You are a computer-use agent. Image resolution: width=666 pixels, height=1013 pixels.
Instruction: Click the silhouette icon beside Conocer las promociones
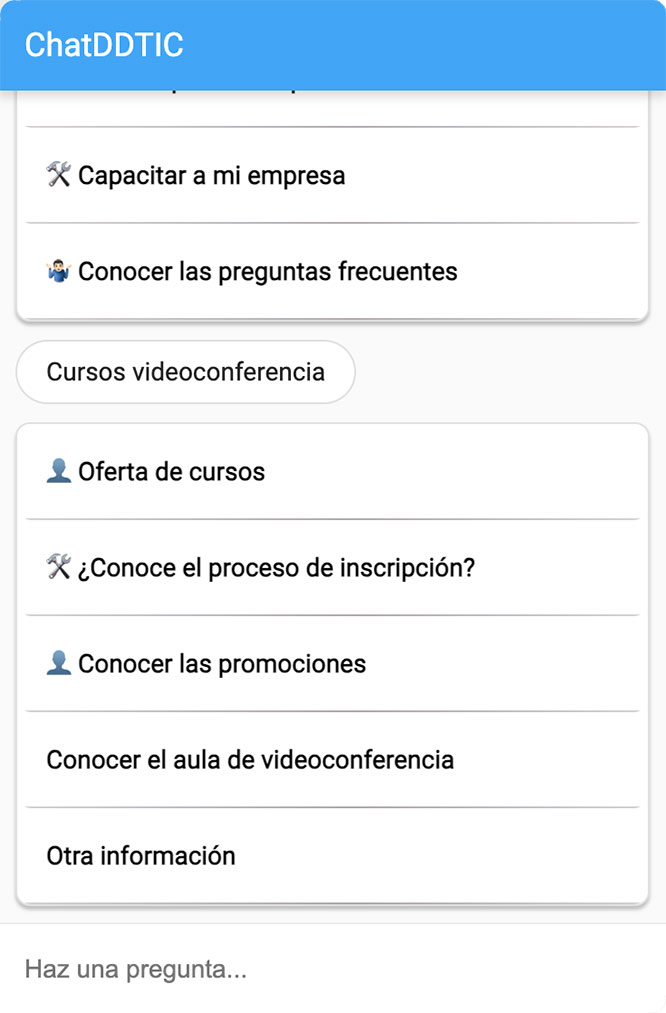tap(59, 664)
